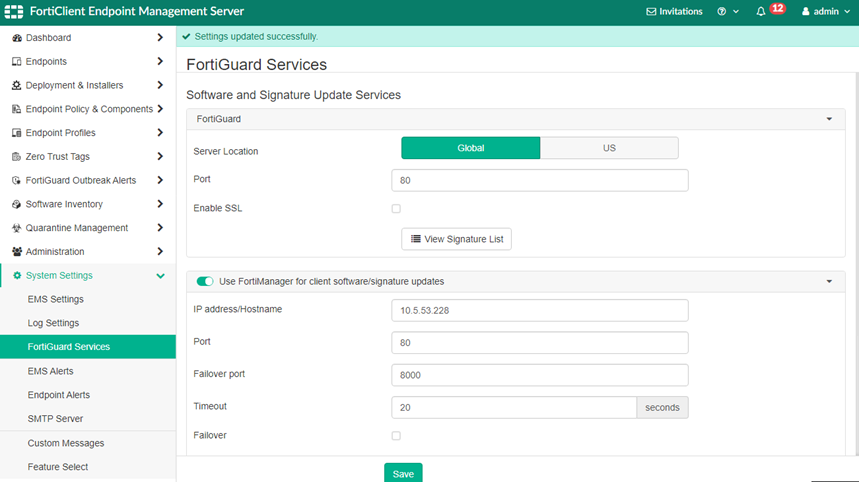Click the notification bell icon
859x482 pixels.
tap(761, 12)
